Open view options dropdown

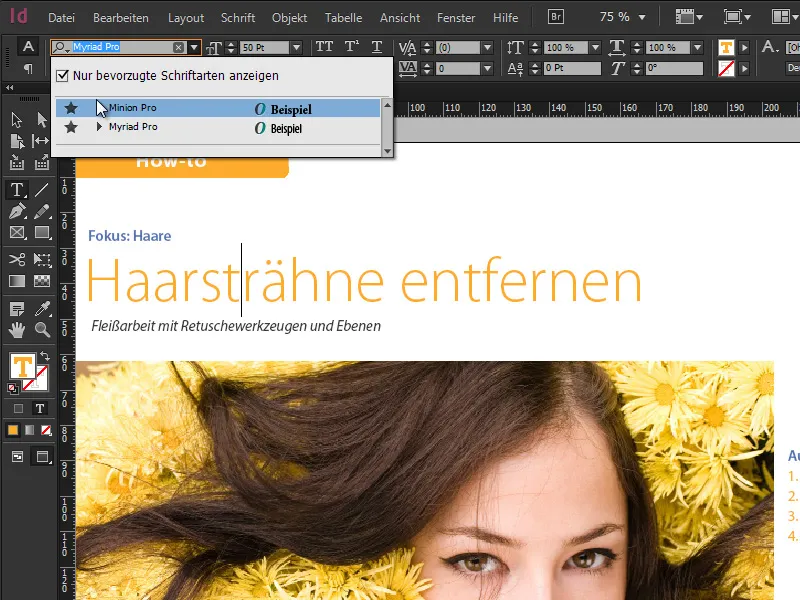(689, 17)
